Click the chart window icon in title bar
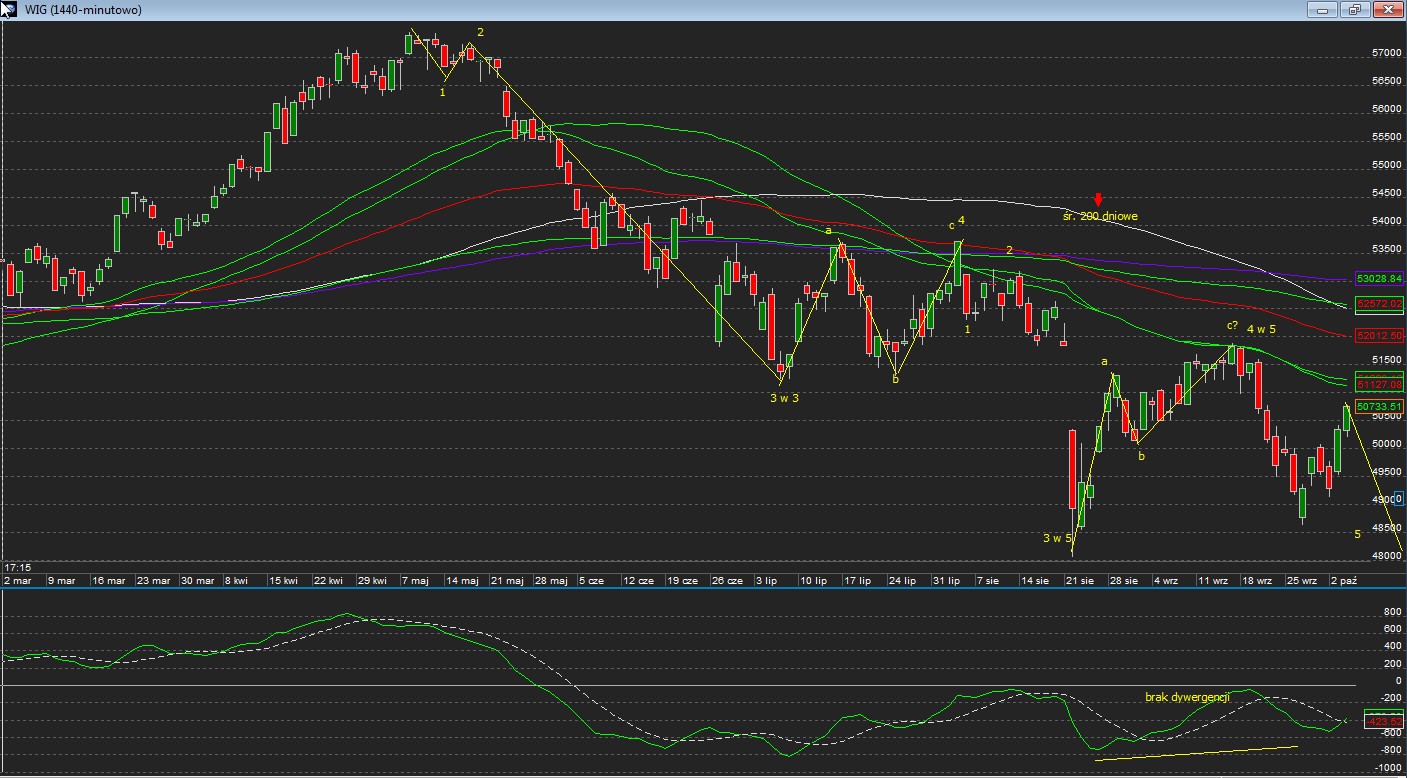The width and height of the screenshot is (1407, 778). click(x=10, y=10)
